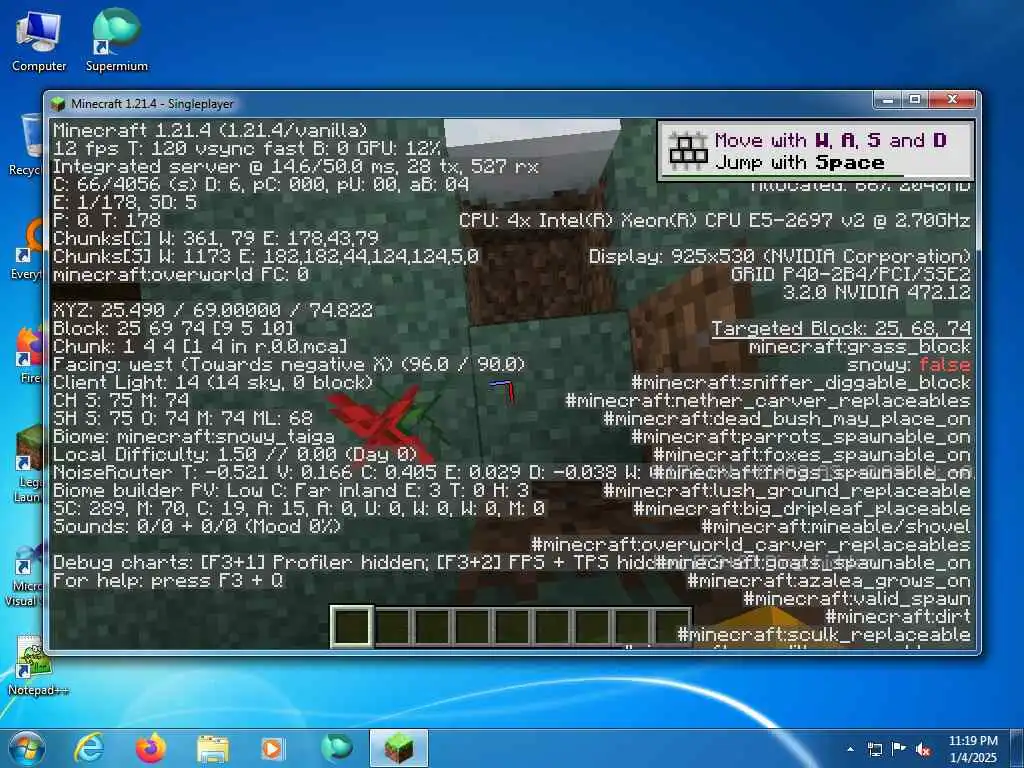Click the 'snowy: false' property text
This screenshot has height=768, width=1024.
(908, 365)
